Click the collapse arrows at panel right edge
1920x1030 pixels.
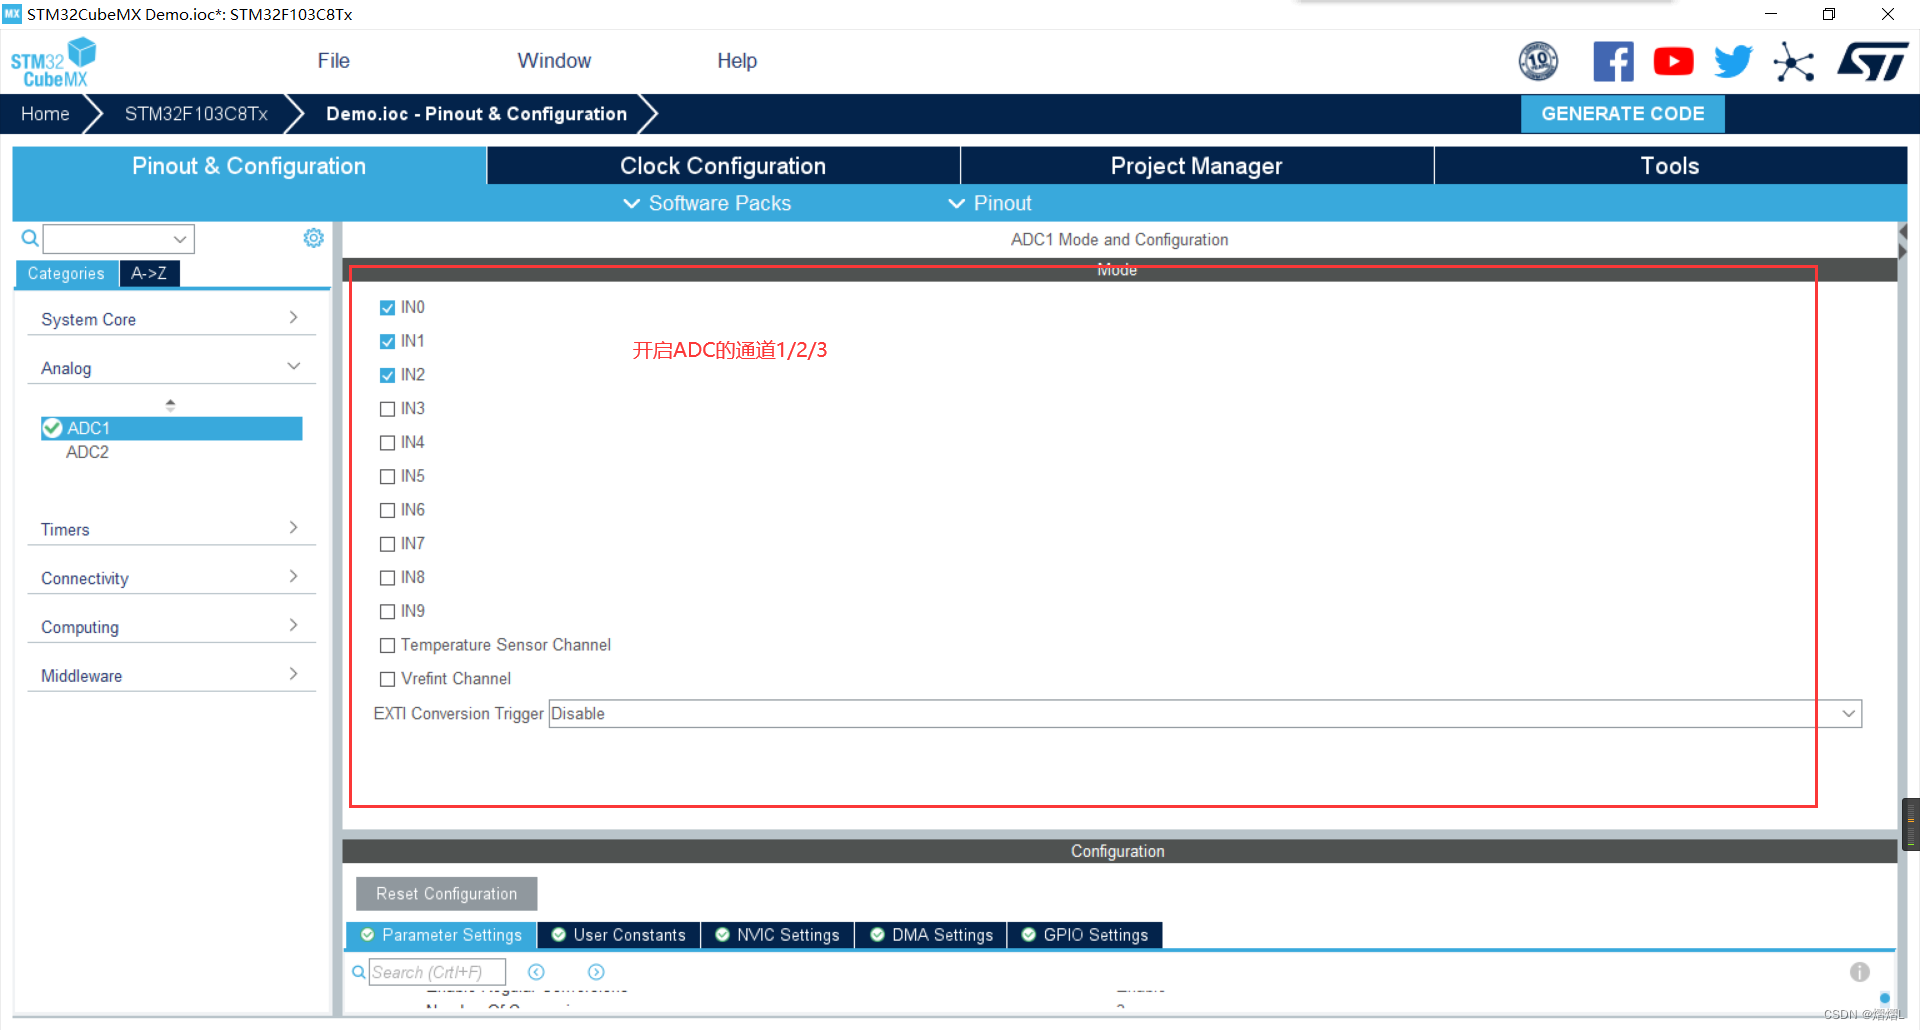[x=1903, y=241]
